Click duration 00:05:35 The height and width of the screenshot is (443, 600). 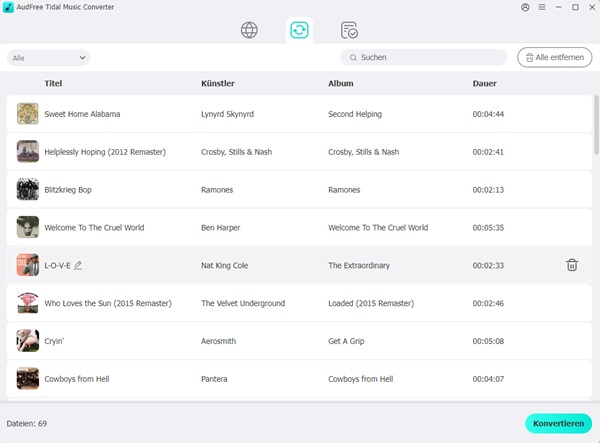click(x=488, y=228)
